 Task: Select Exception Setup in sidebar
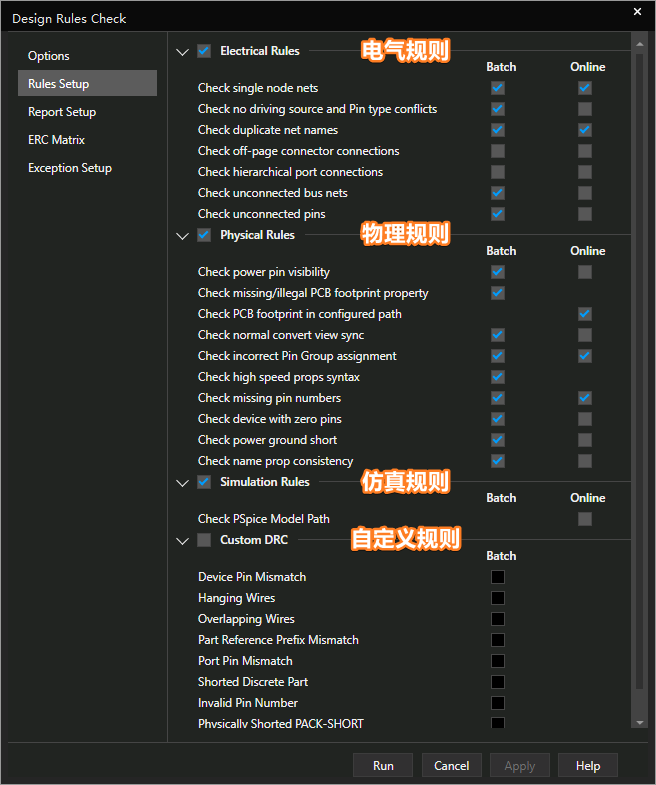70,168
